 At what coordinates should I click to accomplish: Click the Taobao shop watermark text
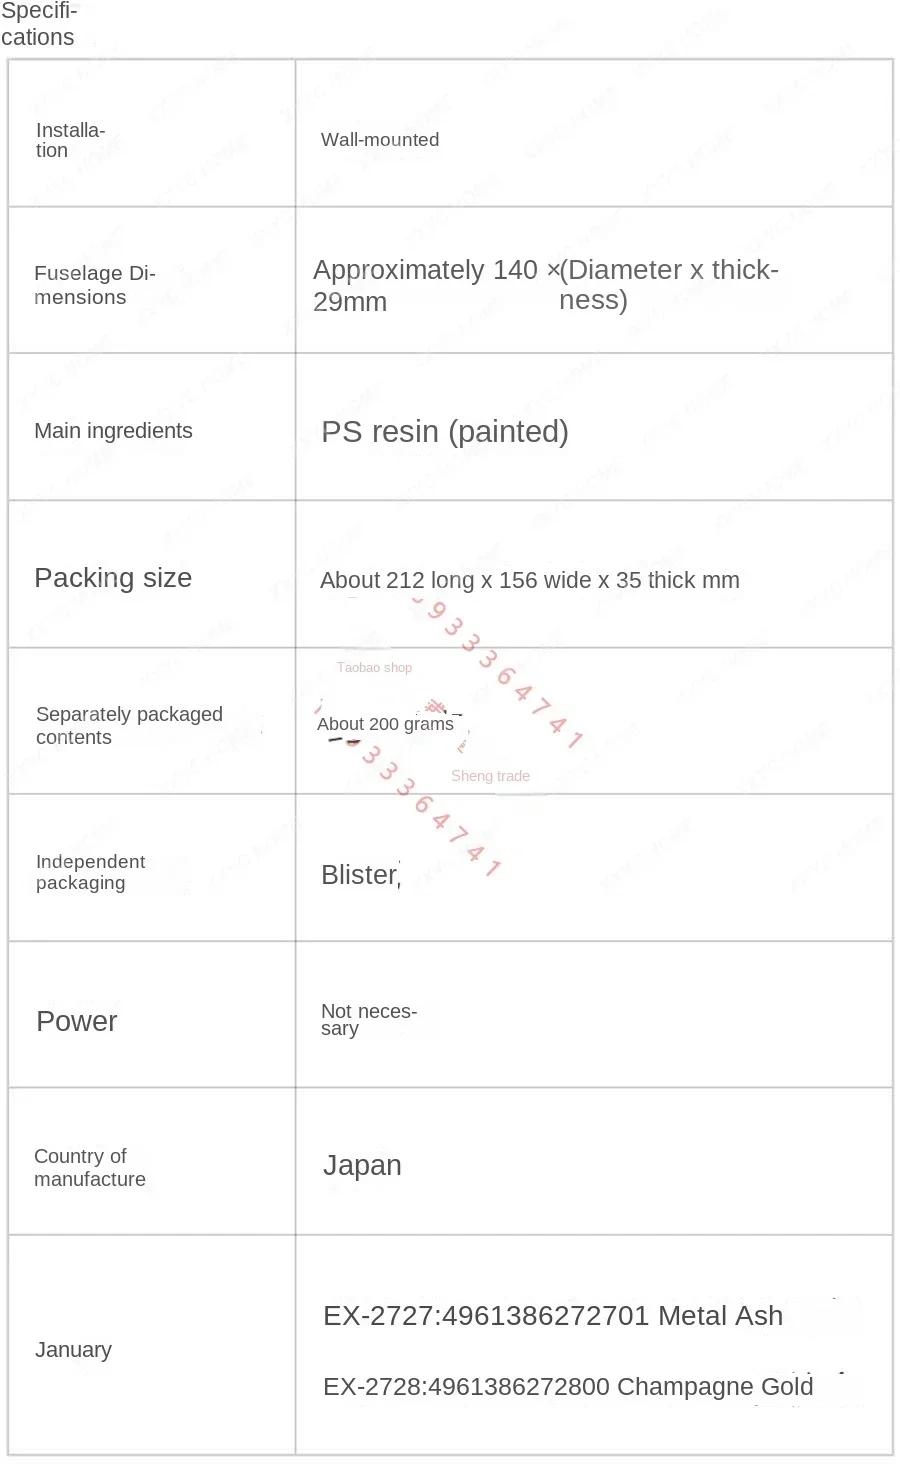[x=374, y=667]
